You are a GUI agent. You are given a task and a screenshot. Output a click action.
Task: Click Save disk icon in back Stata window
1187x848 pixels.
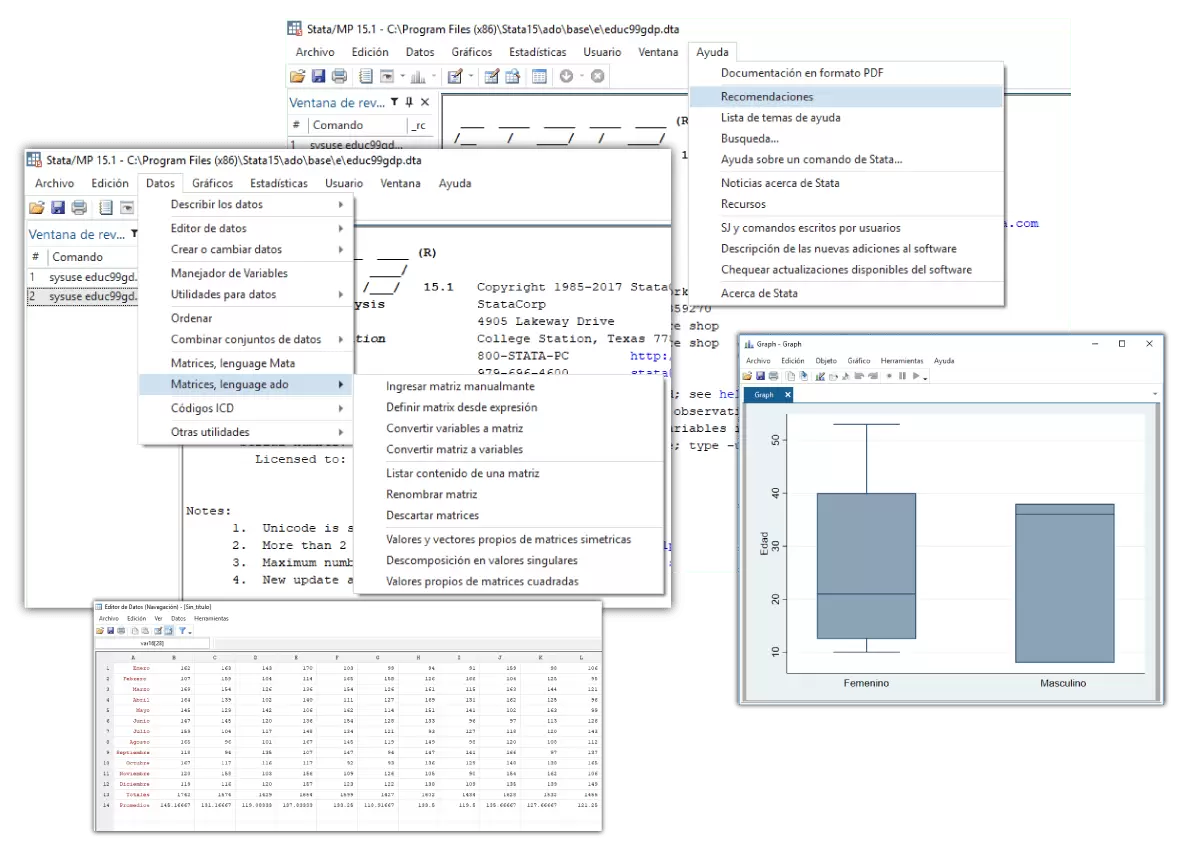coord(318,76)
